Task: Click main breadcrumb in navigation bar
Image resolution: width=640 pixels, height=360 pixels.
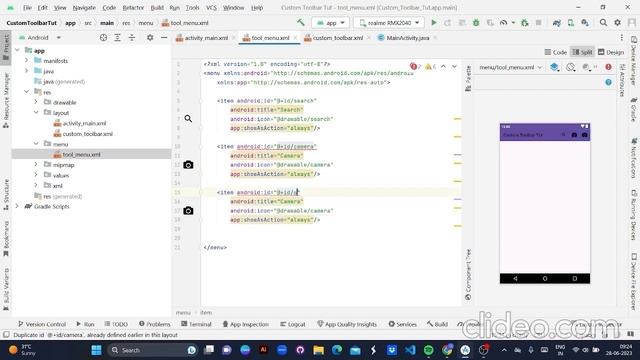Action: (107, 23)
